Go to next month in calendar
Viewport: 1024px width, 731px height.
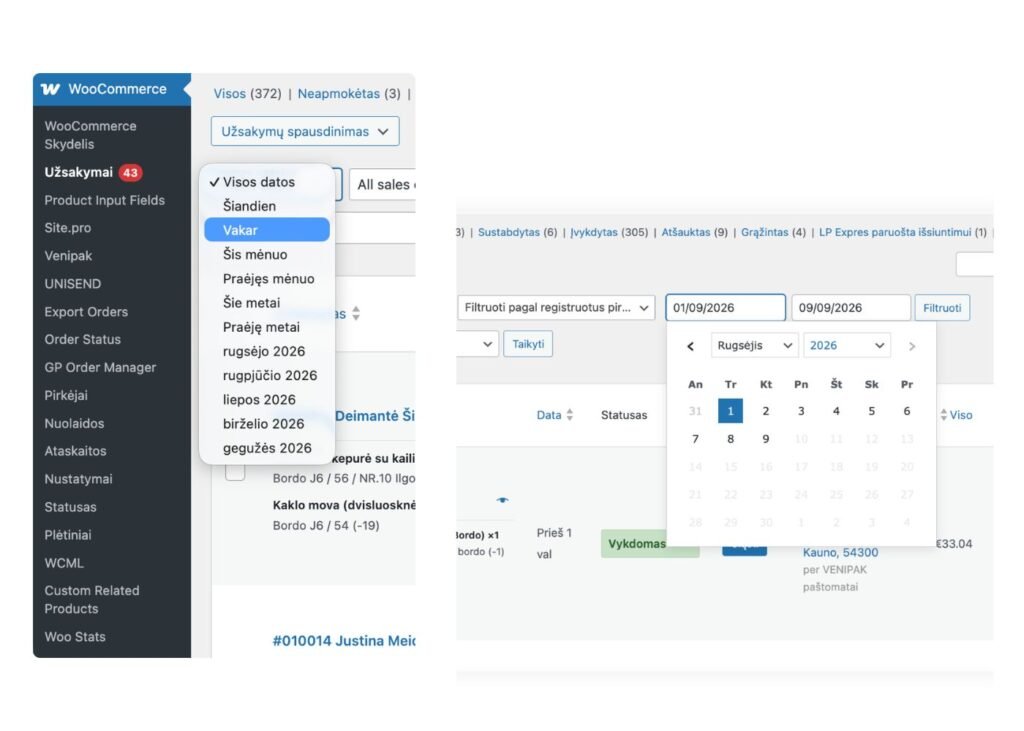point(912,346)
